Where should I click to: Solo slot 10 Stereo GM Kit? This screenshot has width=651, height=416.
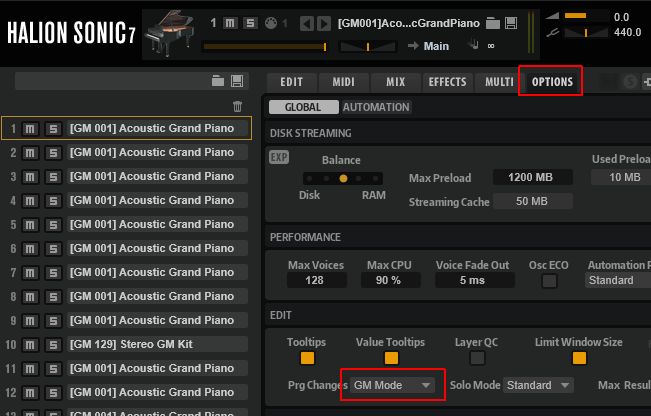(53, 345)
